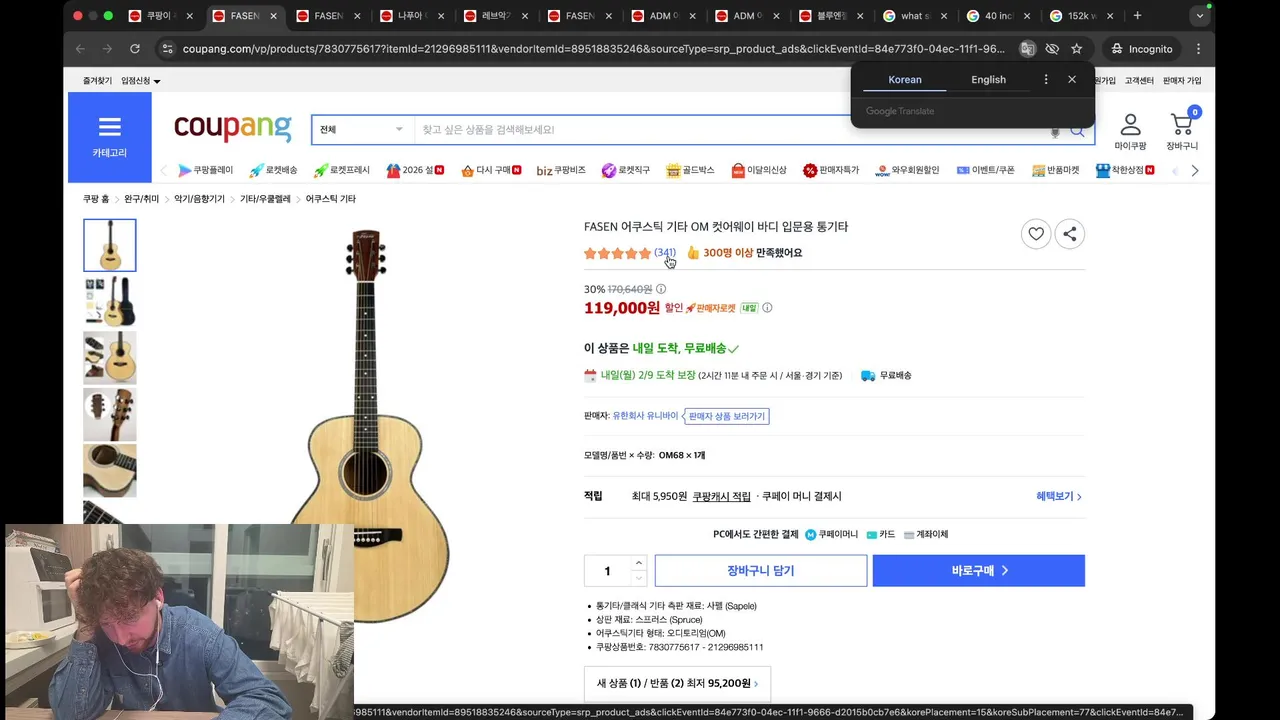Click the blue 바로구매 buy now button
This screenshot has width=1280, height=720.
(x=979, y=571)
